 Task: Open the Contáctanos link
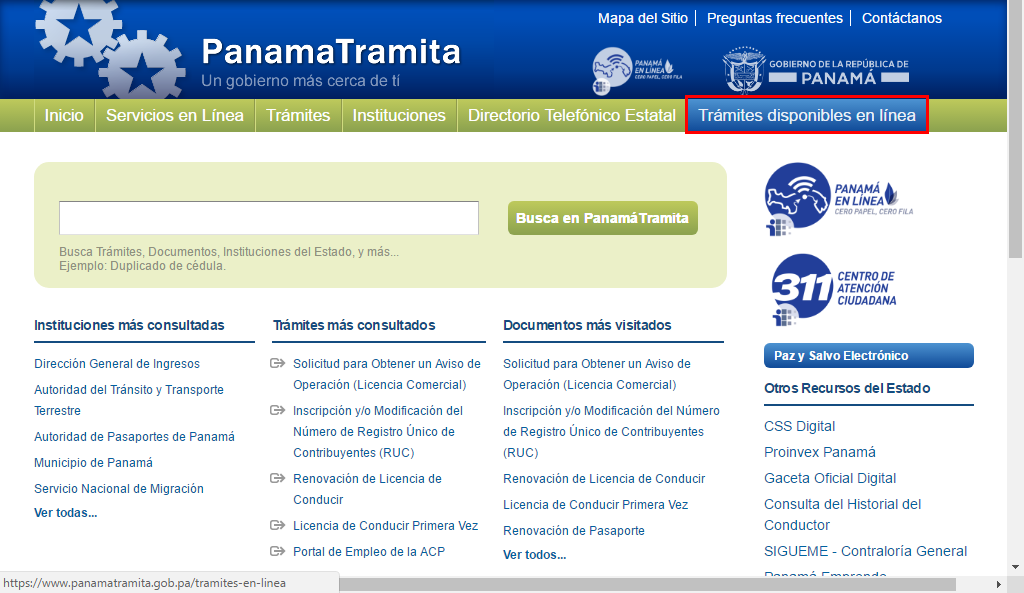pos(902,18)
